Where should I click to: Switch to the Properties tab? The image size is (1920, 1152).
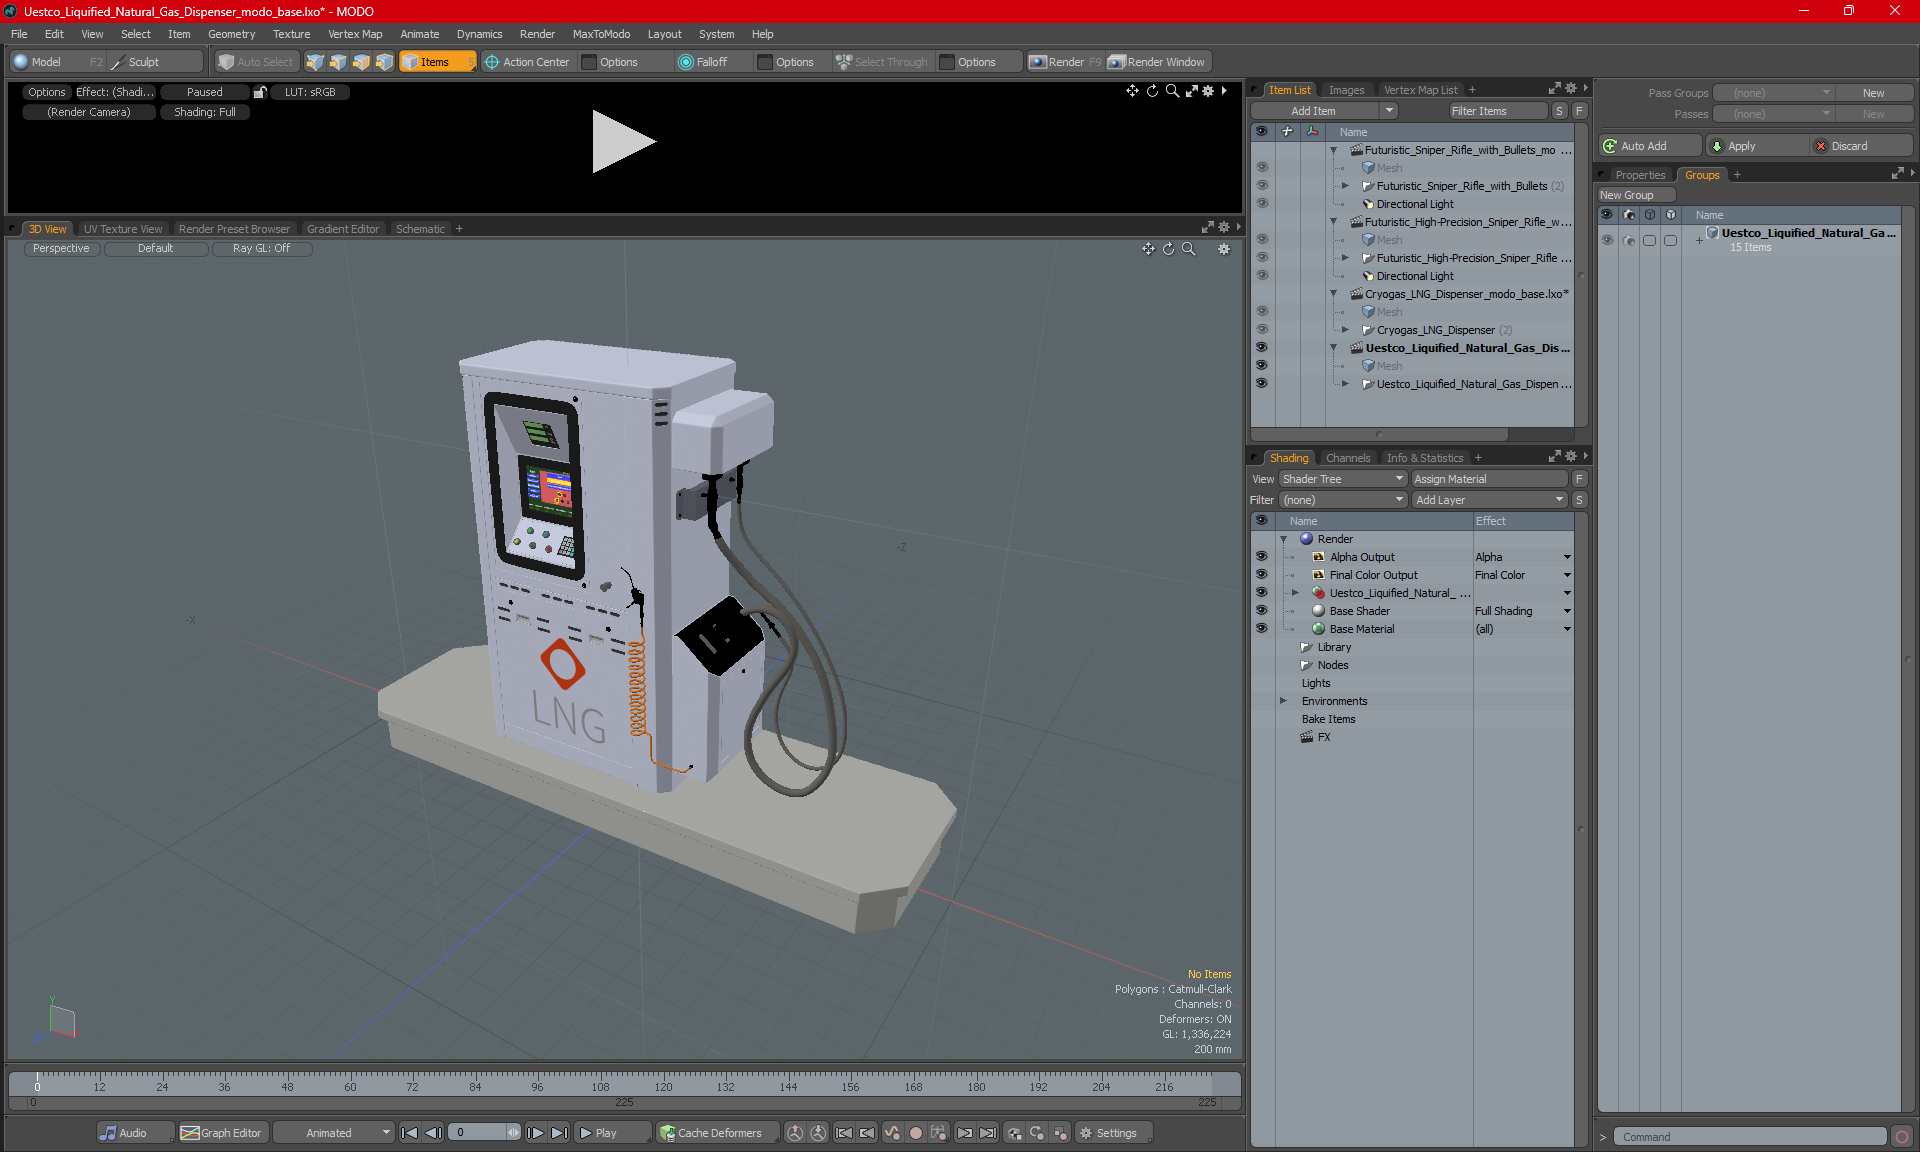(1640, 175)
